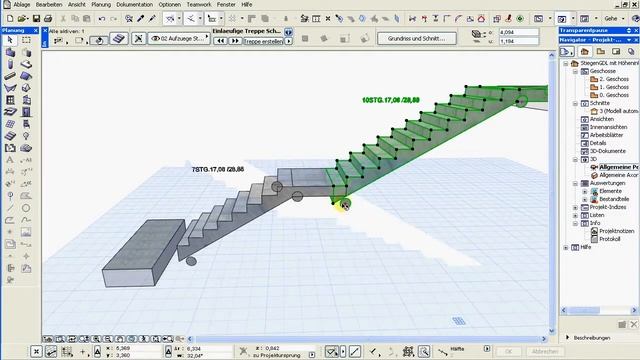The image size is (640, 360).
Task: Click the eyedropper pick-up parameters icon
Action: [140, 18]
